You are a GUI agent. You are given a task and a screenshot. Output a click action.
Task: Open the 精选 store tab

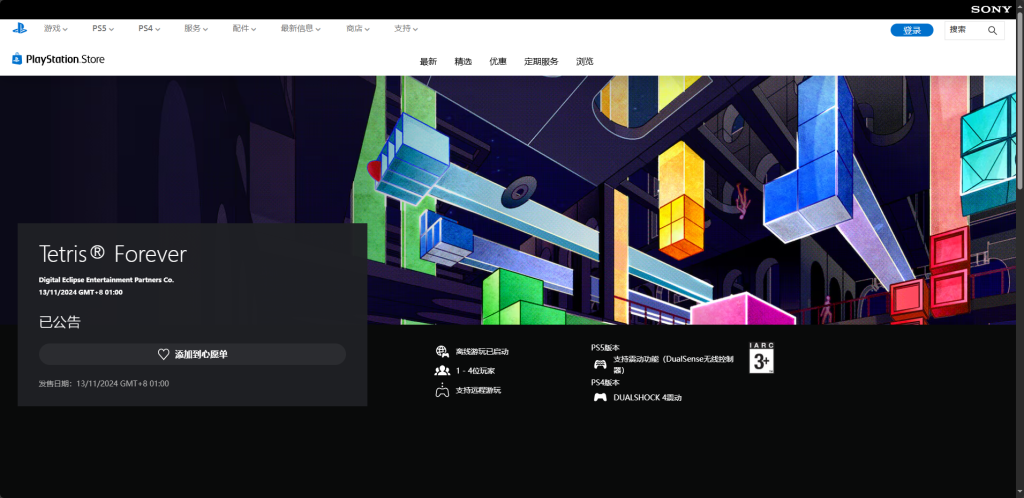point(463,61)
